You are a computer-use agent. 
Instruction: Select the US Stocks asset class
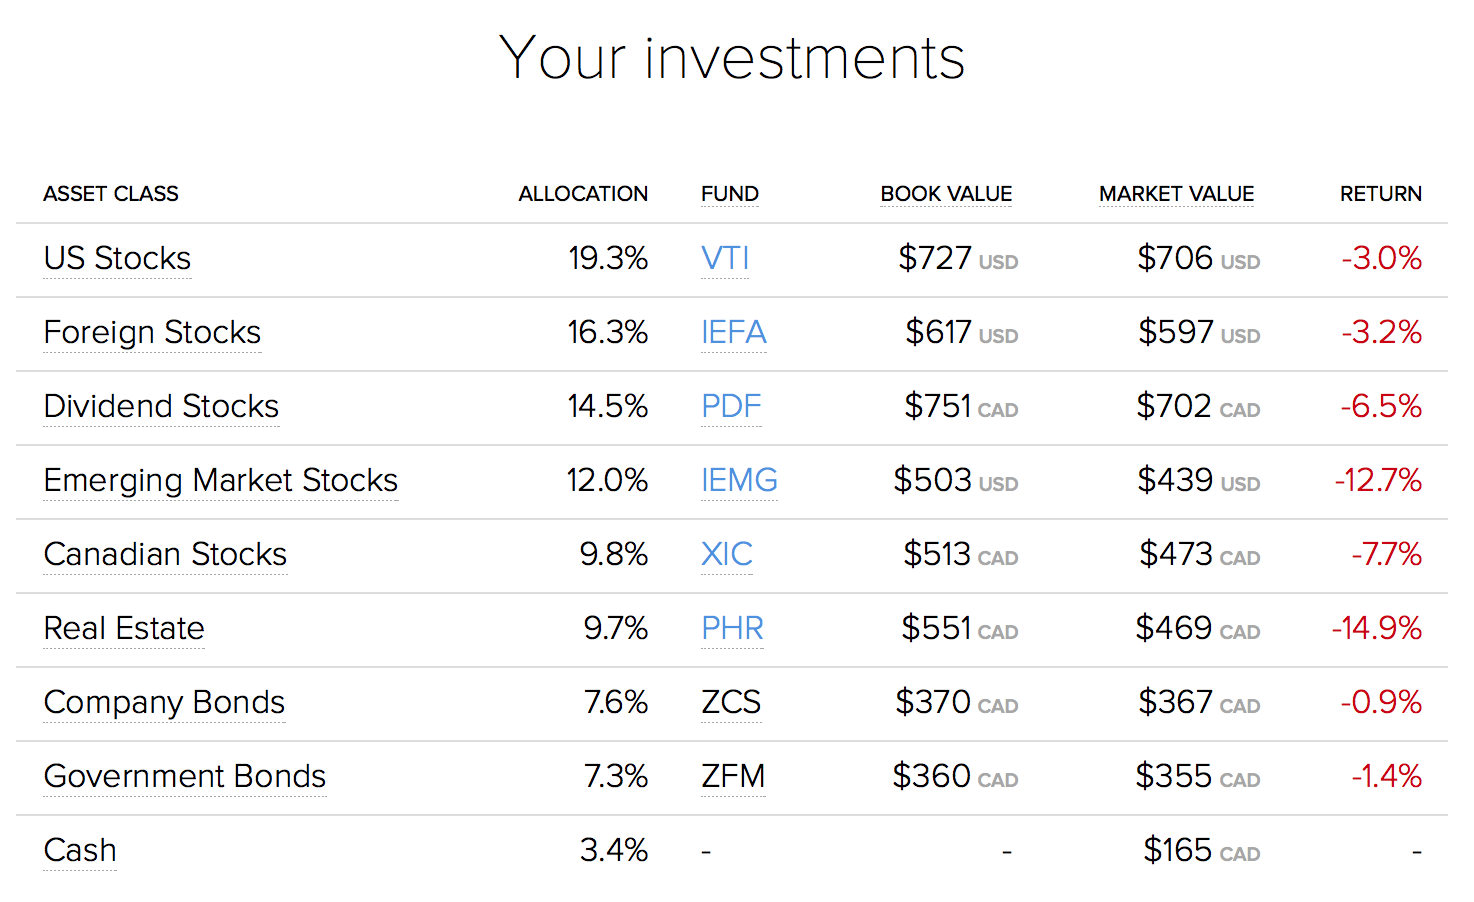coord(117,258)
